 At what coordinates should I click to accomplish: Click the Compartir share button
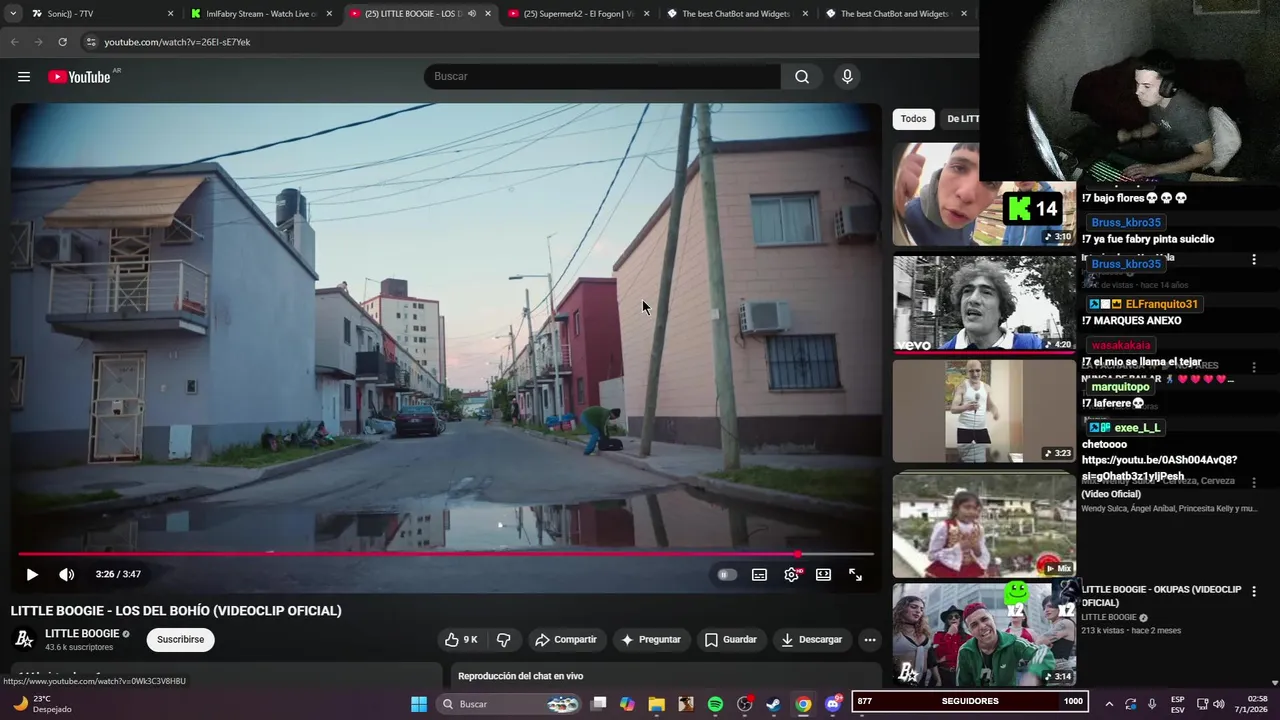[x=566, y=640]
